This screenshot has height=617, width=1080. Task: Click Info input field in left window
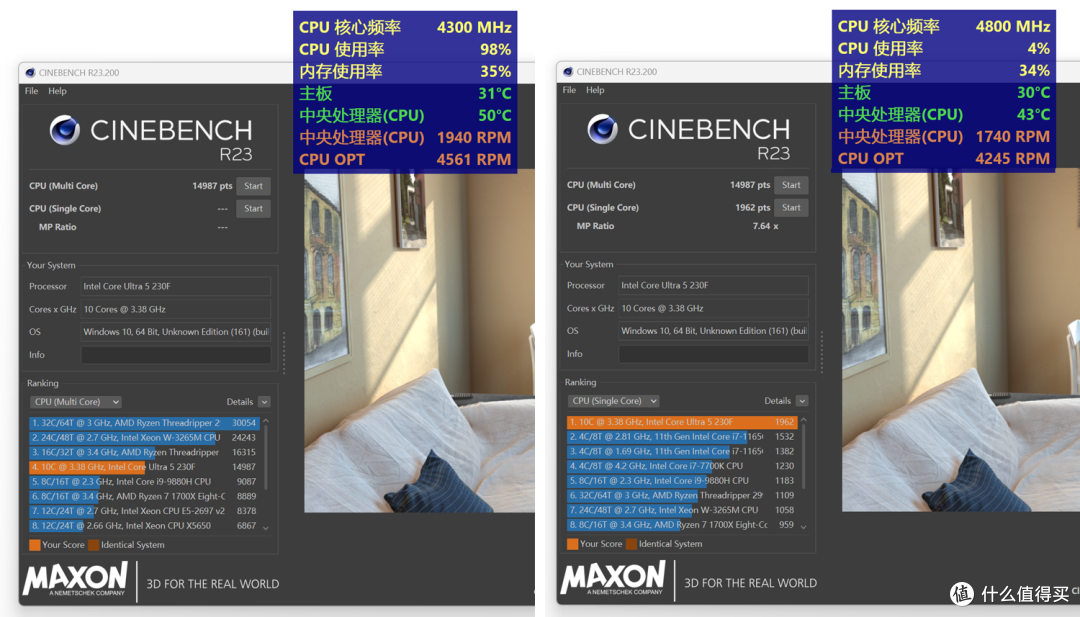(176, 355)
